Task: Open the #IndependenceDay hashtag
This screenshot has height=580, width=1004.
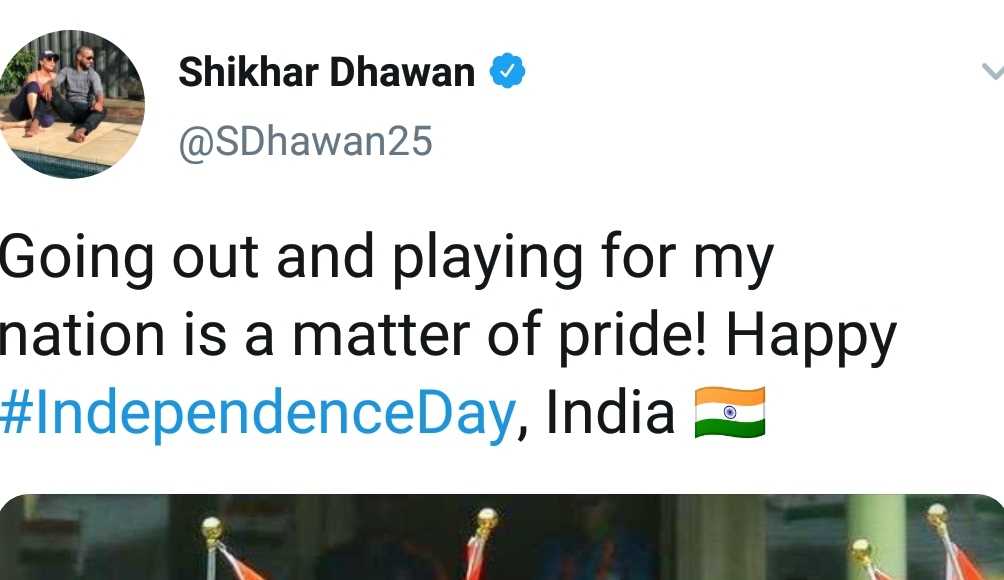Action: tap(257, 413)
